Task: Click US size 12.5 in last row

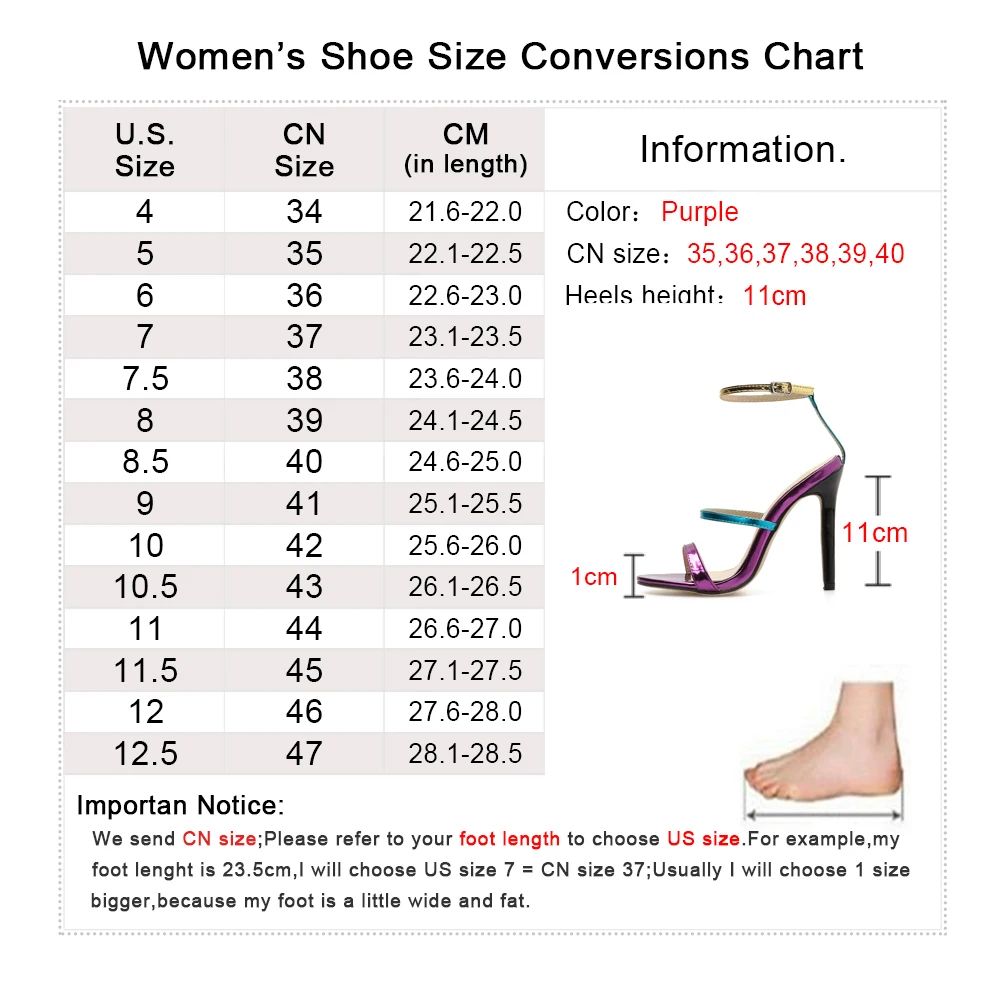Action: point(145,754)
